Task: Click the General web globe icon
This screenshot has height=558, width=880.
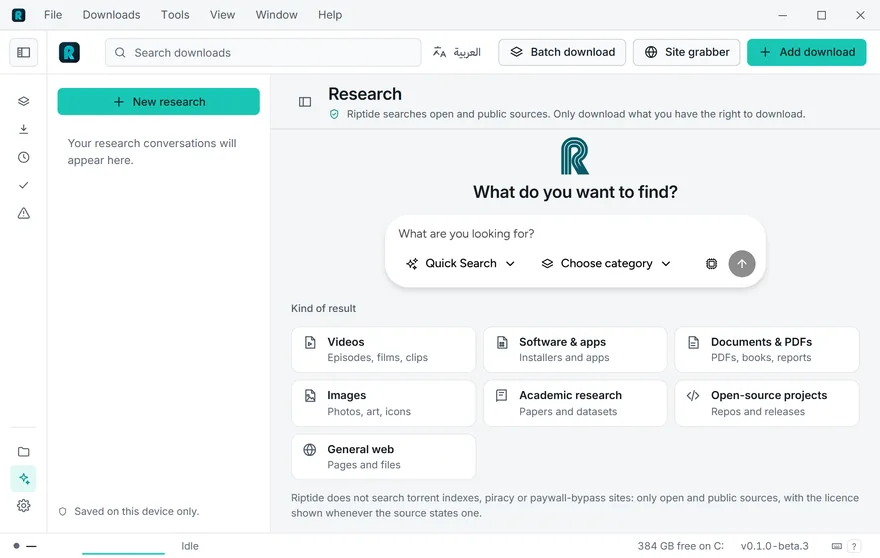Action: tap(310, 450)
